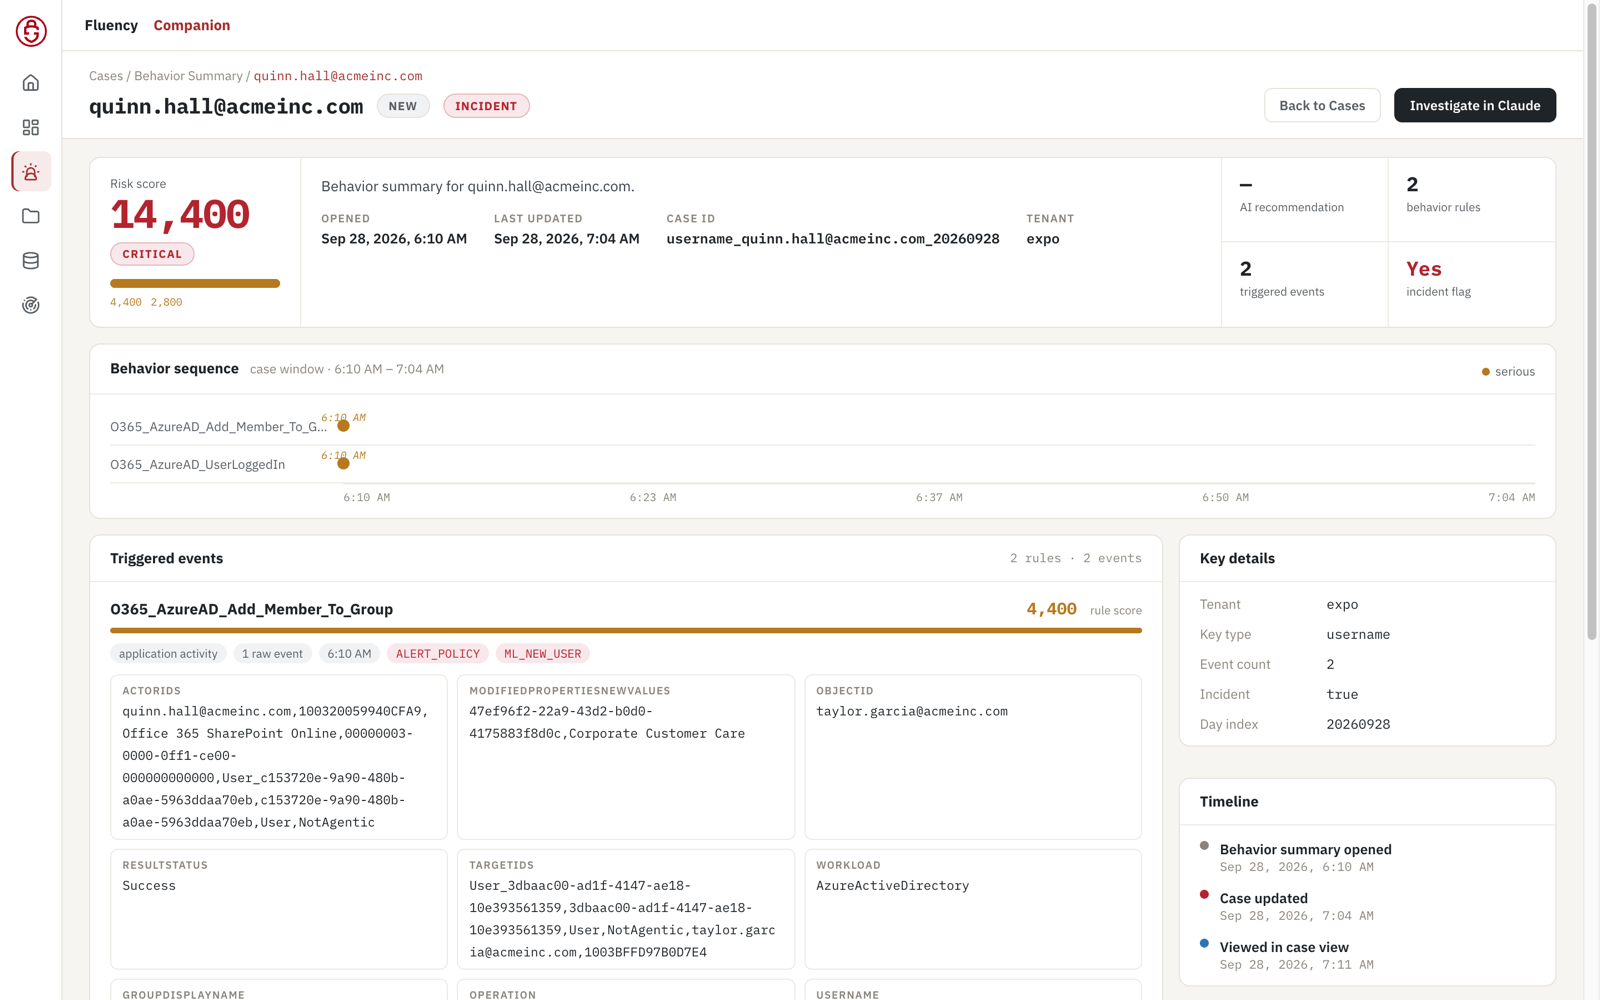Screen dimensions: 1600x1000
Task: Click the NEW status badge
Action: [403, 106]
